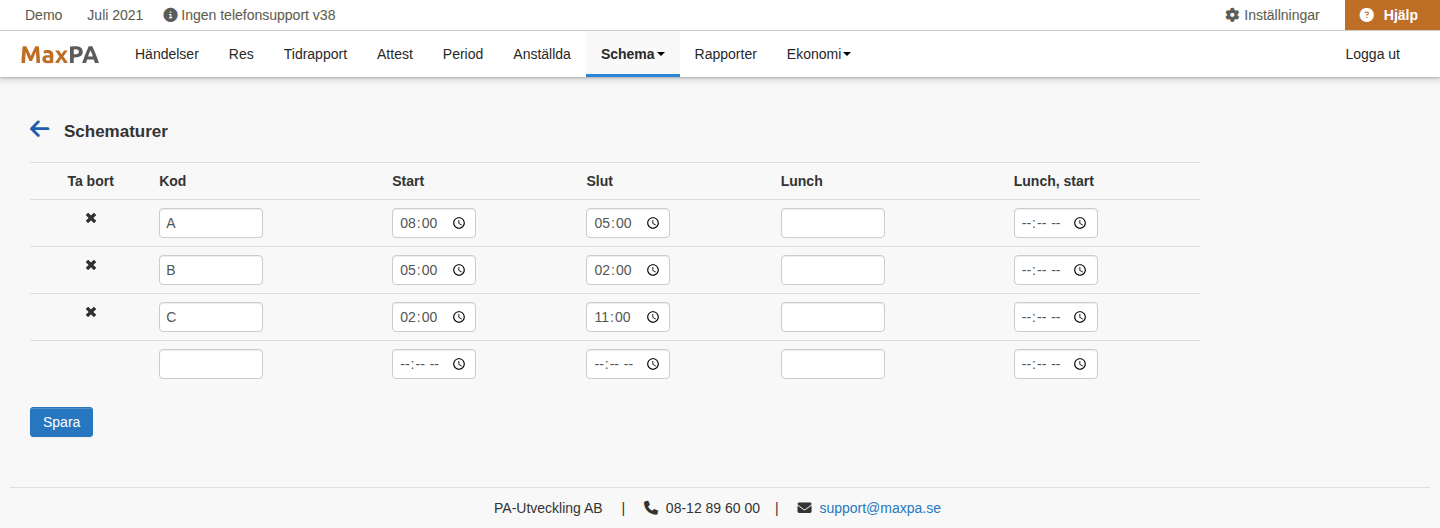The width and height of the screenshot is (1440, 528).
Task: Open time picker clock in row B Slut
Action: tap(653, 270)
